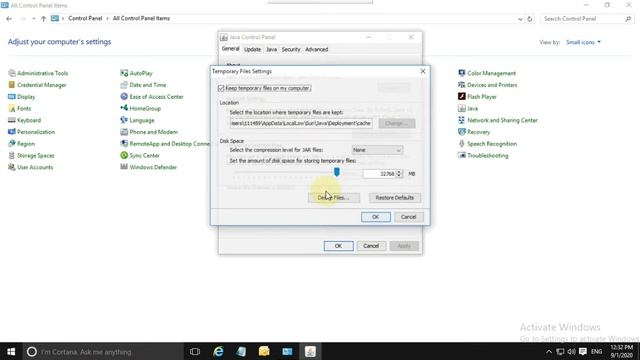Open Task View from taskbar
Viewport: 640px width, 360px height.
tap(195, 352)
